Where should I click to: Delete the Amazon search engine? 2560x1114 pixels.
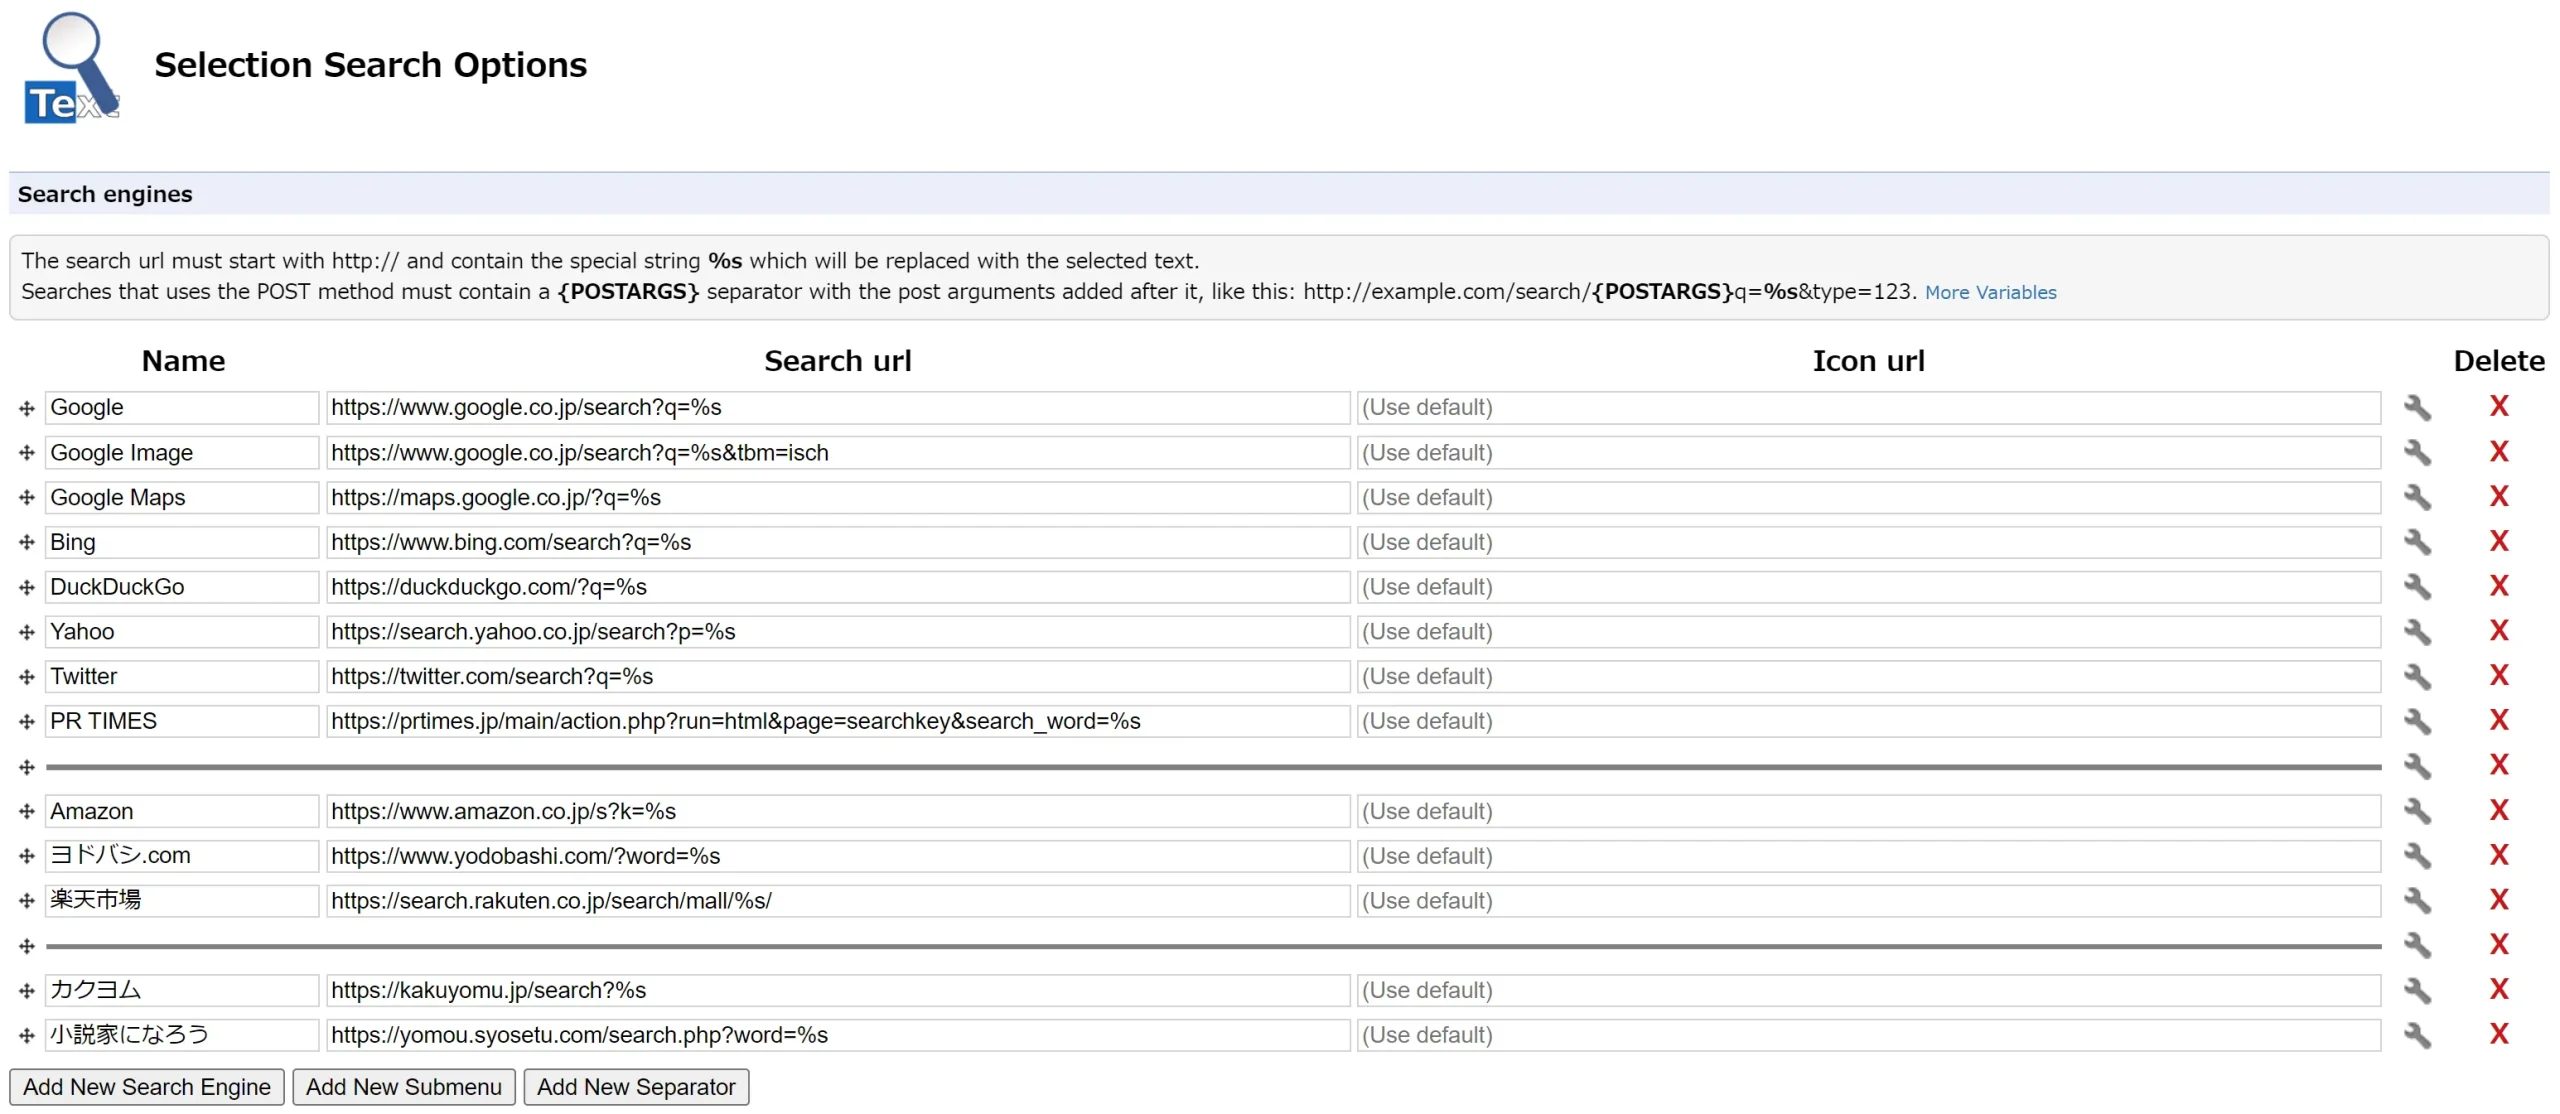point(2499,810)
